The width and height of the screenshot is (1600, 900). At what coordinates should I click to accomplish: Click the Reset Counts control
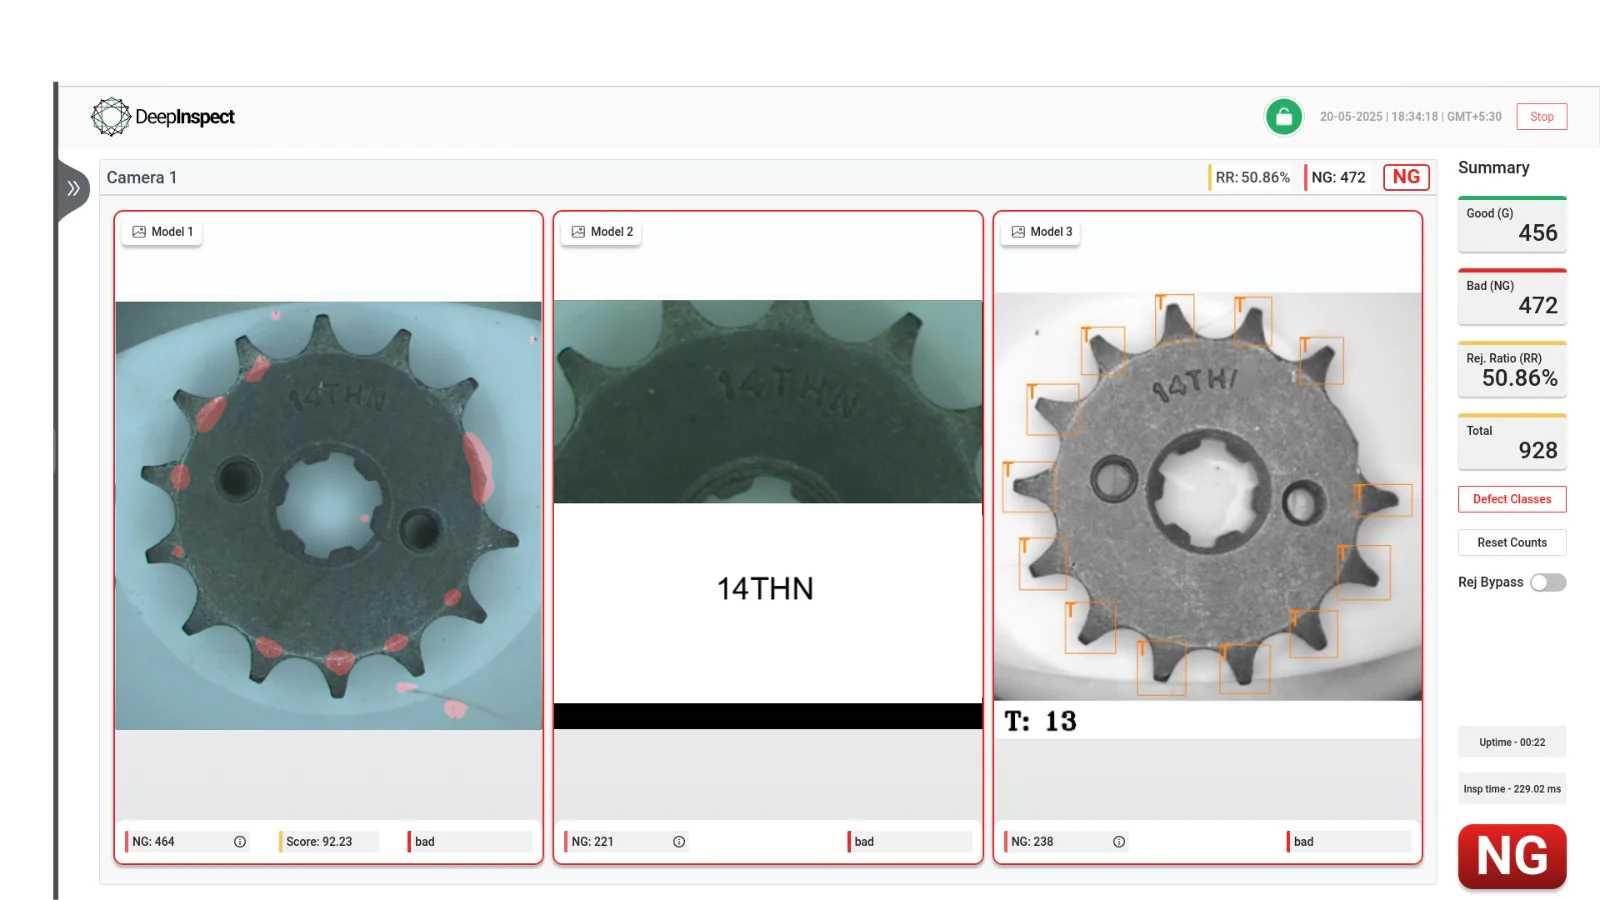pos(1512,542)
